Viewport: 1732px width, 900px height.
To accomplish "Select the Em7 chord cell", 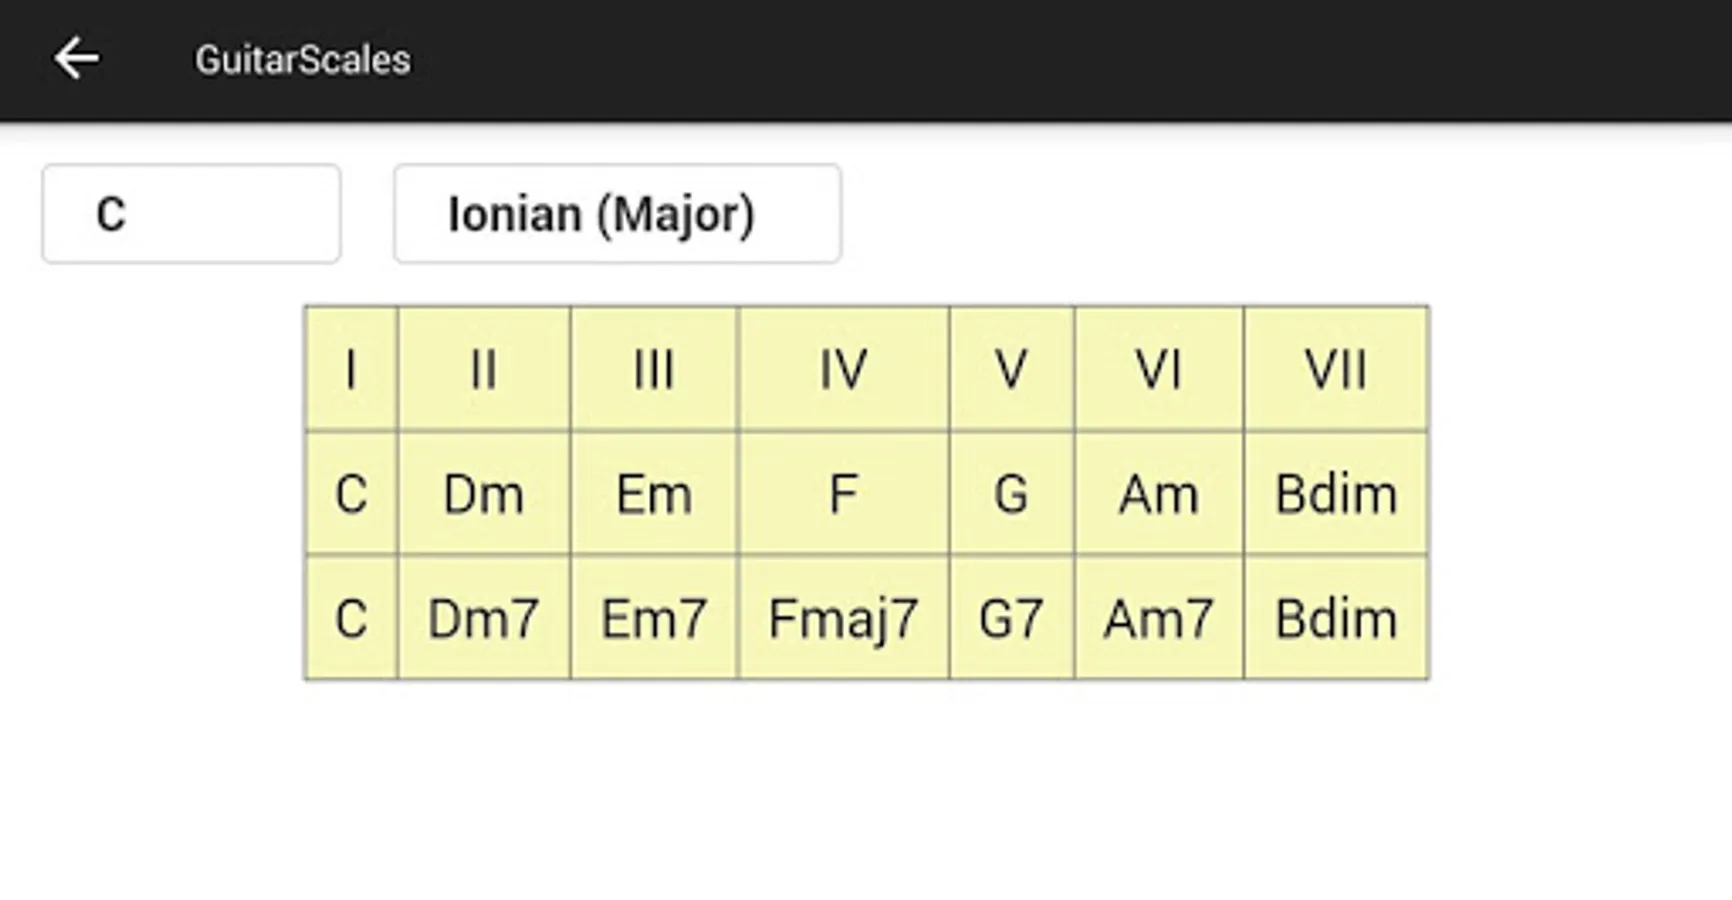I will 654,619.
